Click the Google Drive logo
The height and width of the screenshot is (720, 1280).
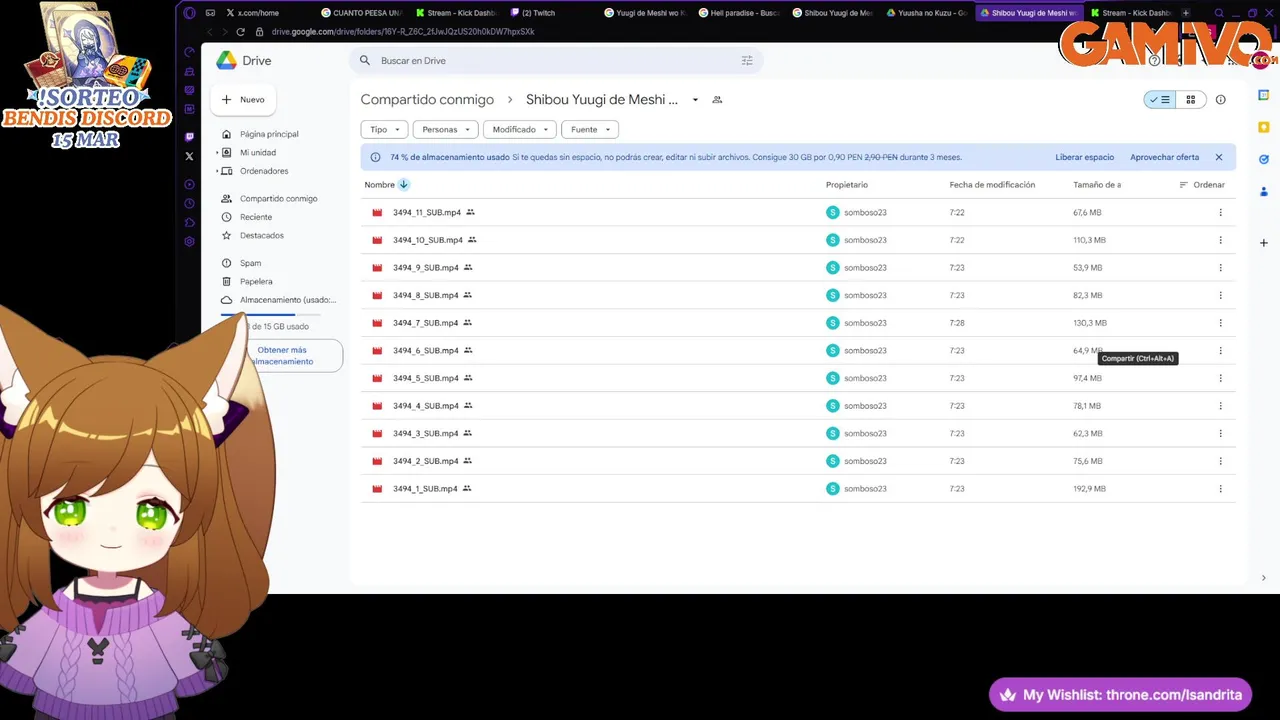(227, 60)
